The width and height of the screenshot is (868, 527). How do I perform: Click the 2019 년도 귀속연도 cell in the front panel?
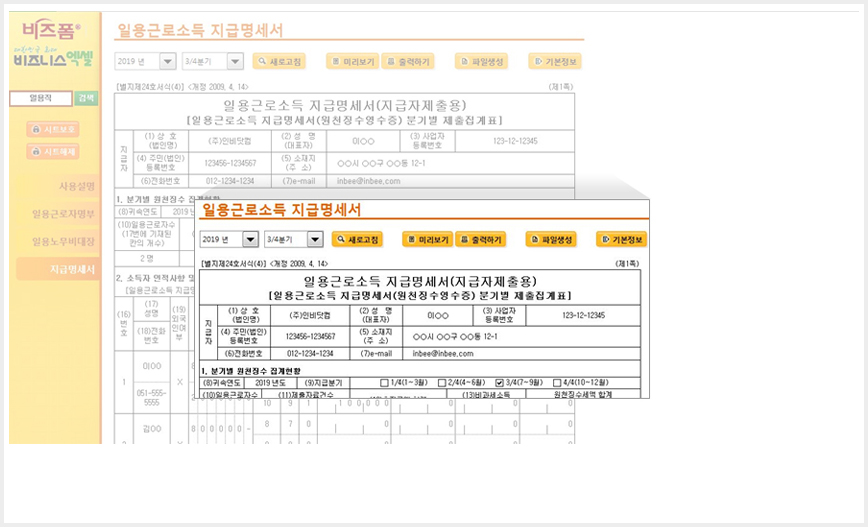coord(270,383)
